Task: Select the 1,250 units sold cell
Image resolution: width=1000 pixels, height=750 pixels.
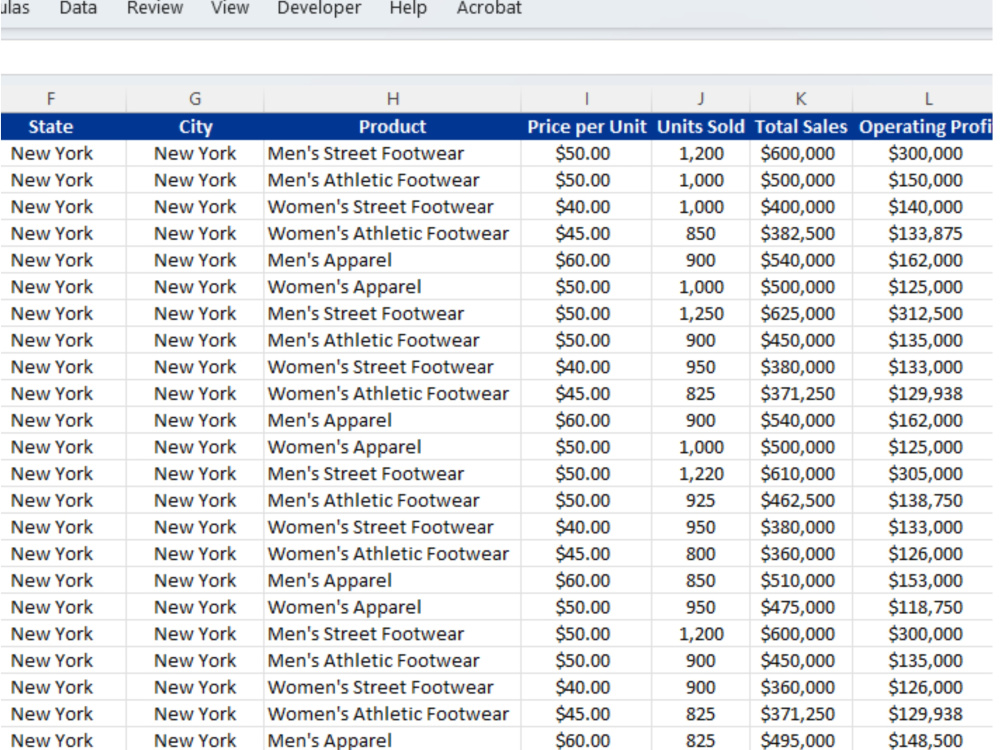Action: tap(701, 314)
